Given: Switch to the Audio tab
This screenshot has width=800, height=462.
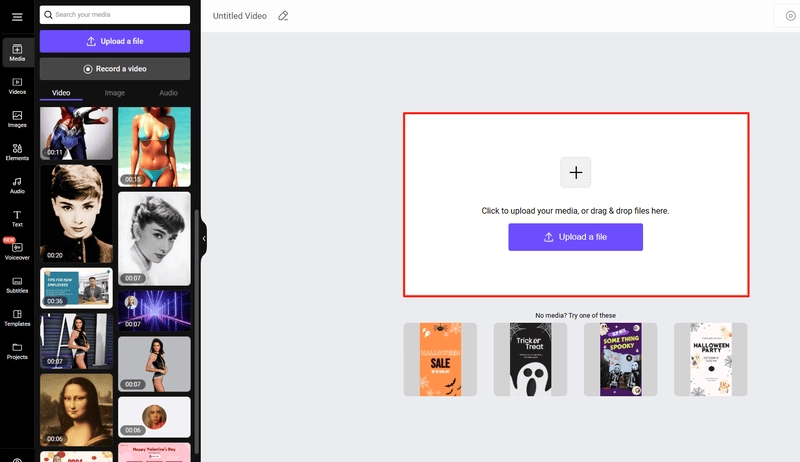Looking at the screenshot, I should point(168,93).
